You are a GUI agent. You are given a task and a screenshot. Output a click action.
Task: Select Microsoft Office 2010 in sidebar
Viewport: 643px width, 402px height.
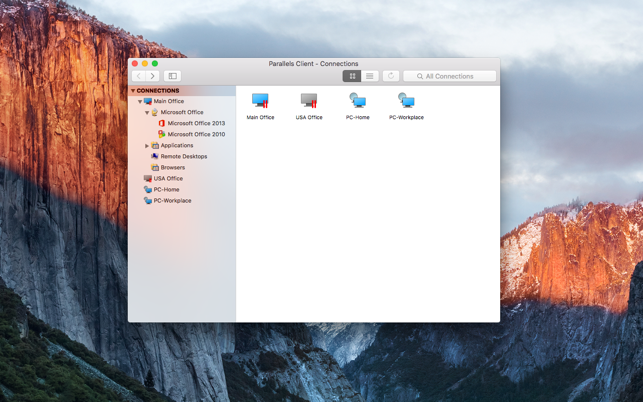point(195,134)
